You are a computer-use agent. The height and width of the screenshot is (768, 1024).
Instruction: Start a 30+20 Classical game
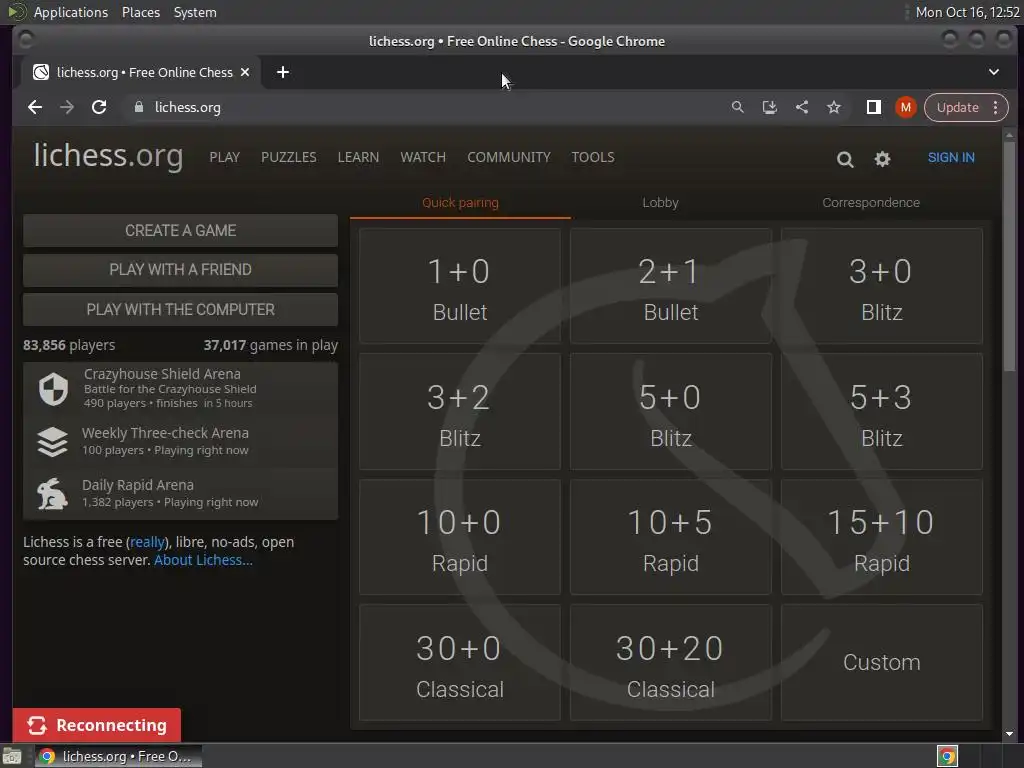pyautogui.click(x=671, y=663)
